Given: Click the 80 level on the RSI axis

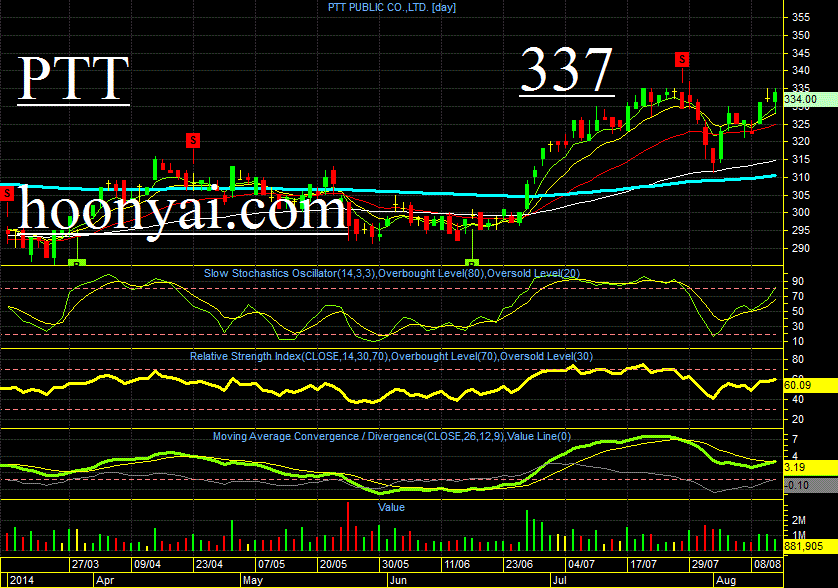Looking at the screenshot, I should tap(798, 359).
